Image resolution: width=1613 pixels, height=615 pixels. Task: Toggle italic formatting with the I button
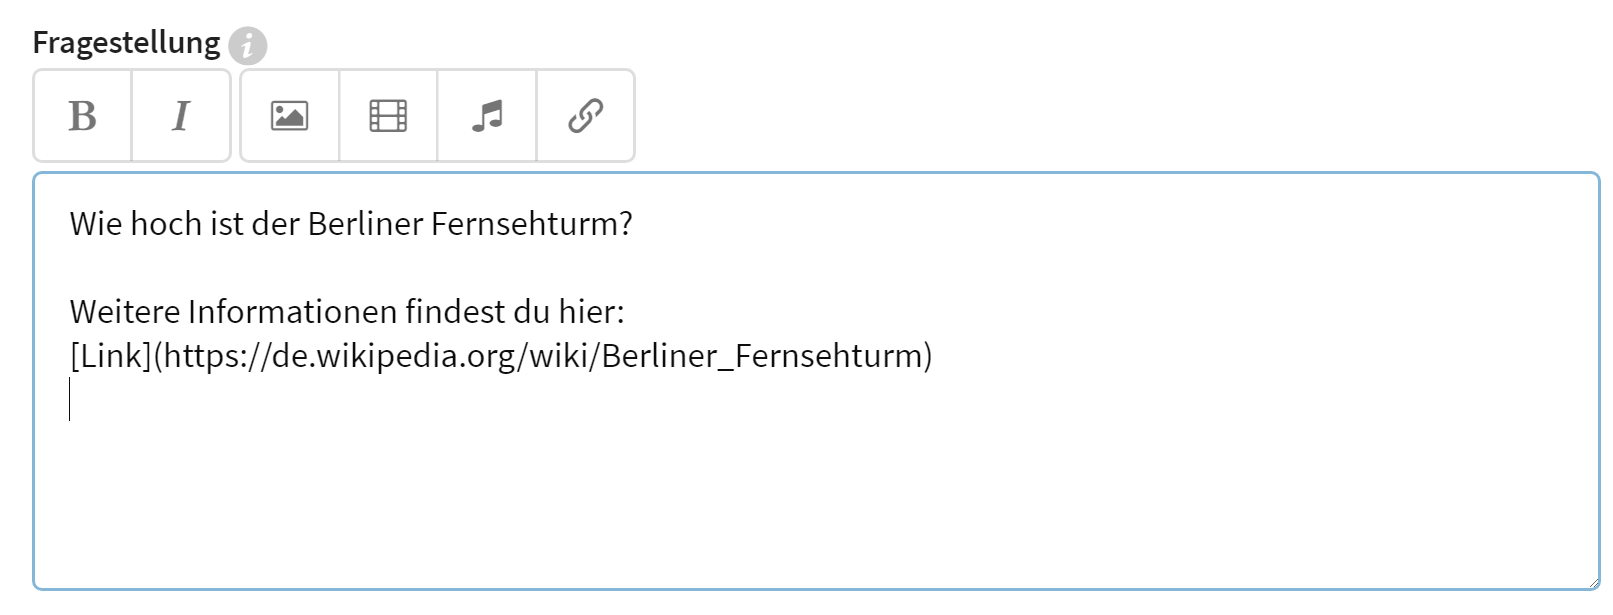click(x=181, y=116)
